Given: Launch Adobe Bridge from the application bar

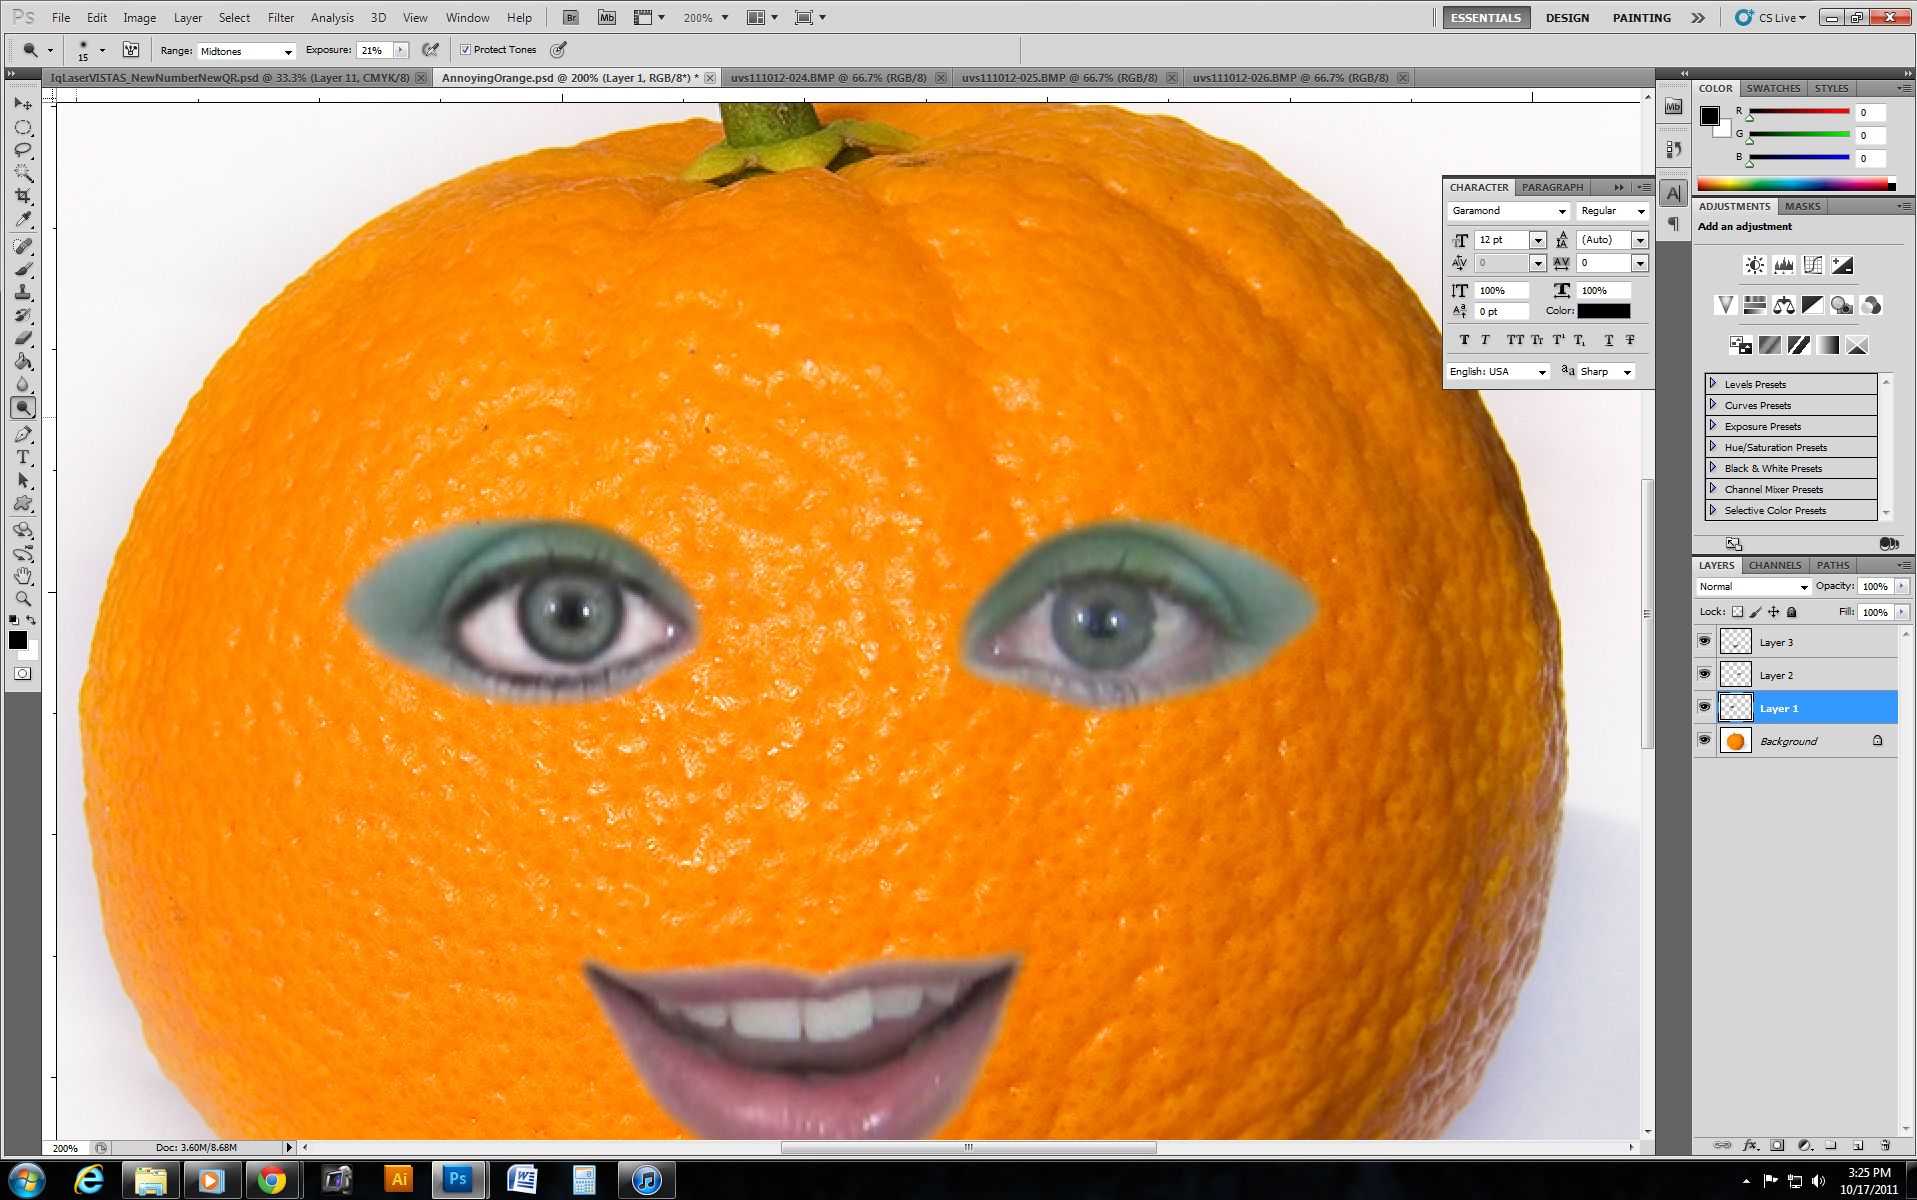Looking at the screenshot, I should click(570, 17).
